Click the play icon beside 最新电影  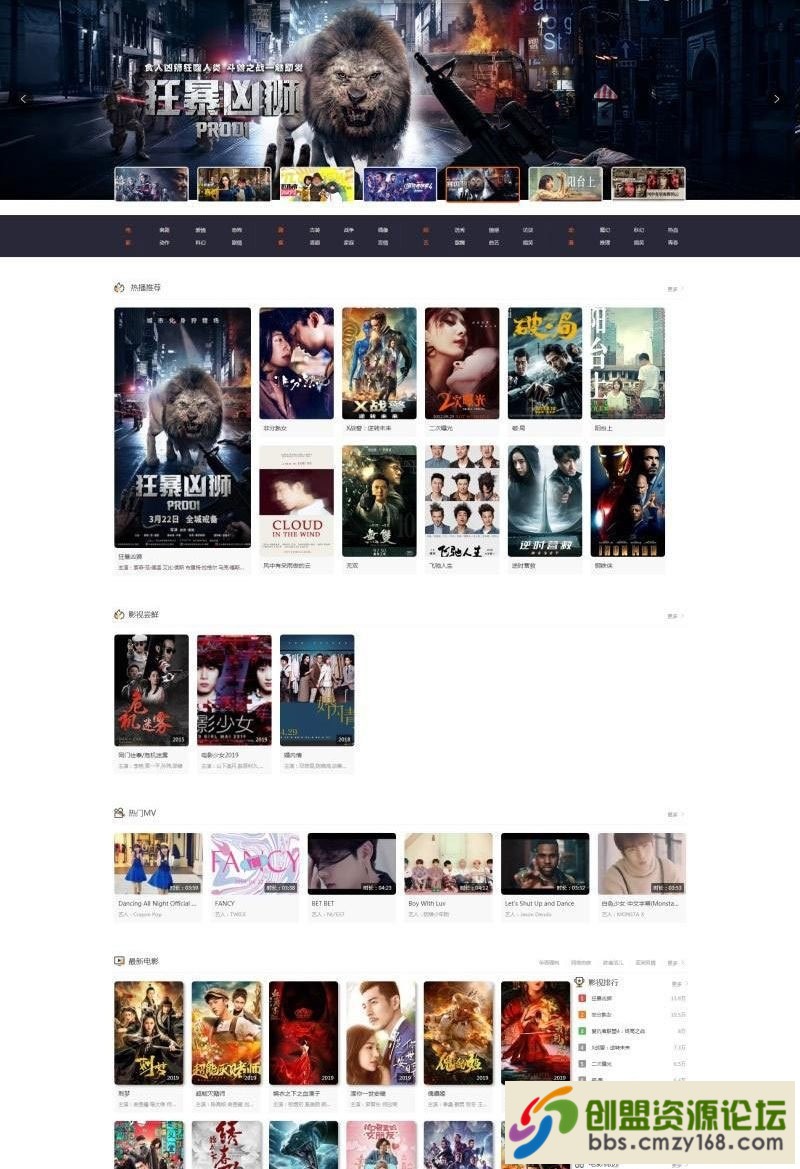click(119, 961)
